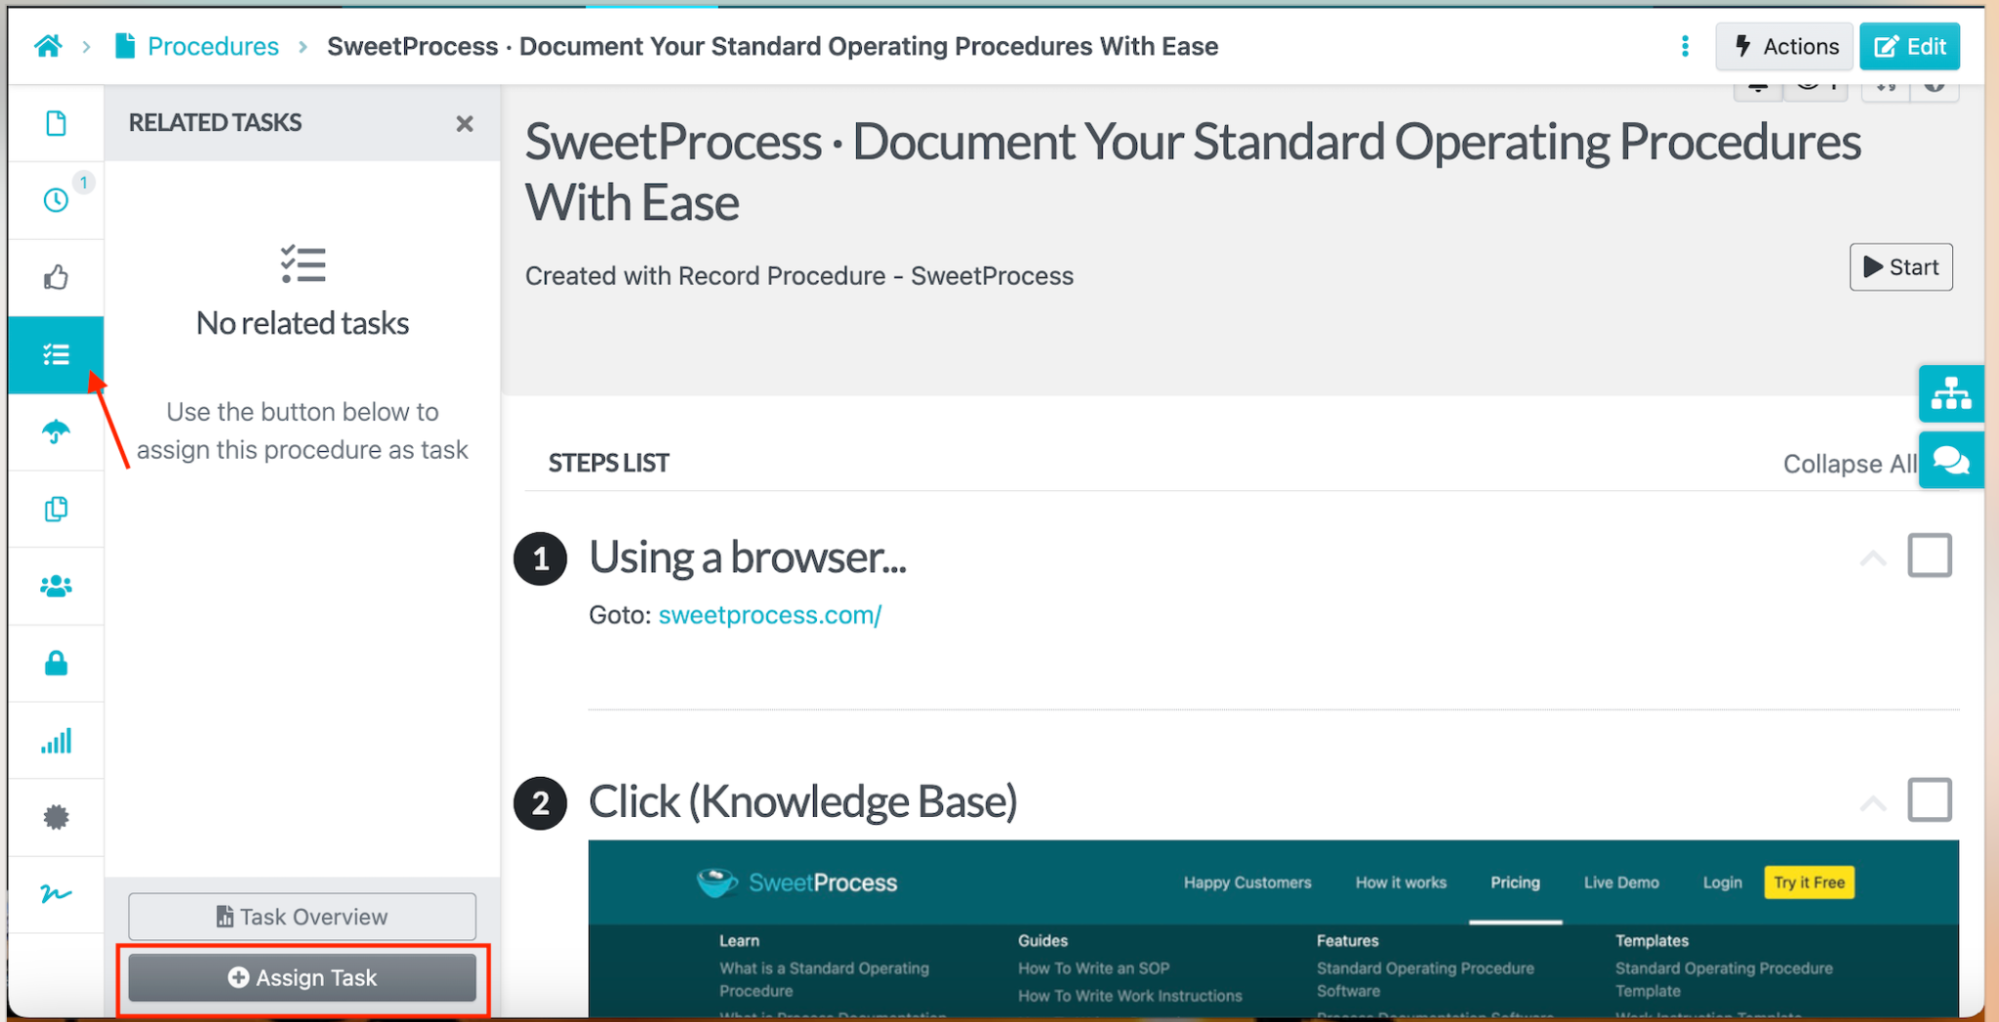Open the three-dot more options menu
Image resolution: width=1999 pixels, height=1022 pixels.
tap(1685, 46)
